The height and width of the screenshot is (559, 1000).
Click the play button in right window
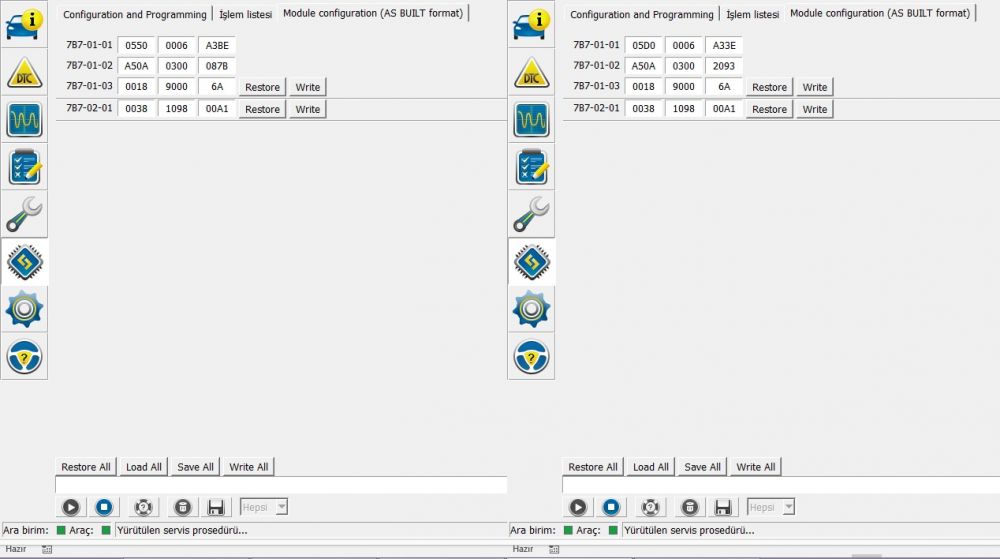click(578, 507)
